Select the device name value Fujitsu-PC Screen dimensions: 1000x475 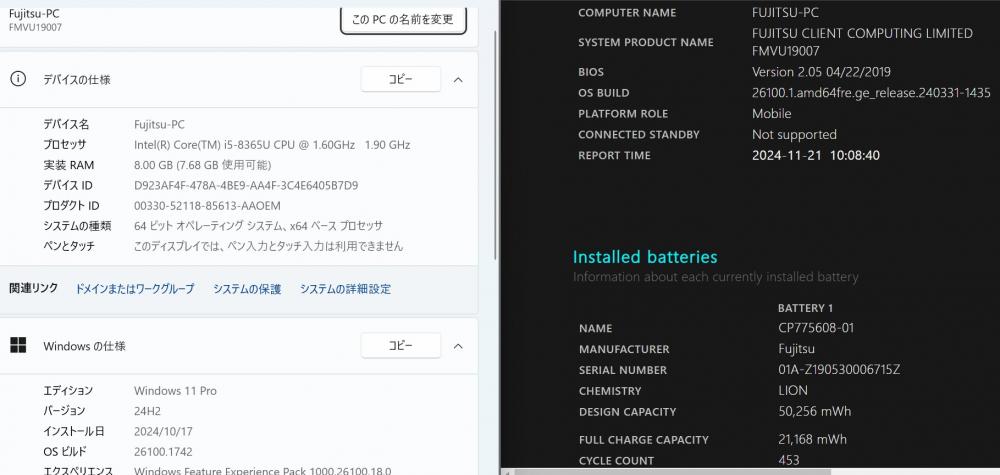coord(159,125)
